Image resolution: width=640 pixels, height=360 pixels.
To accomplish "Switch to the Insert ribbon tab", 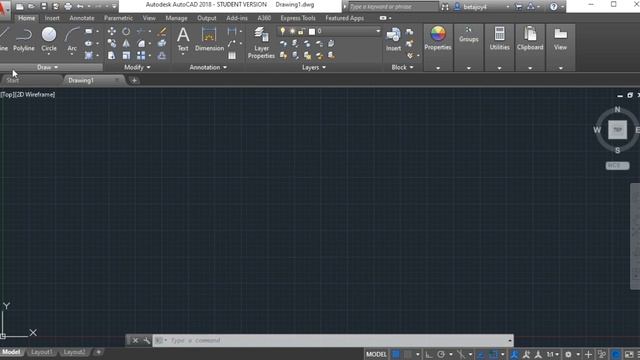I will (52, 18).
